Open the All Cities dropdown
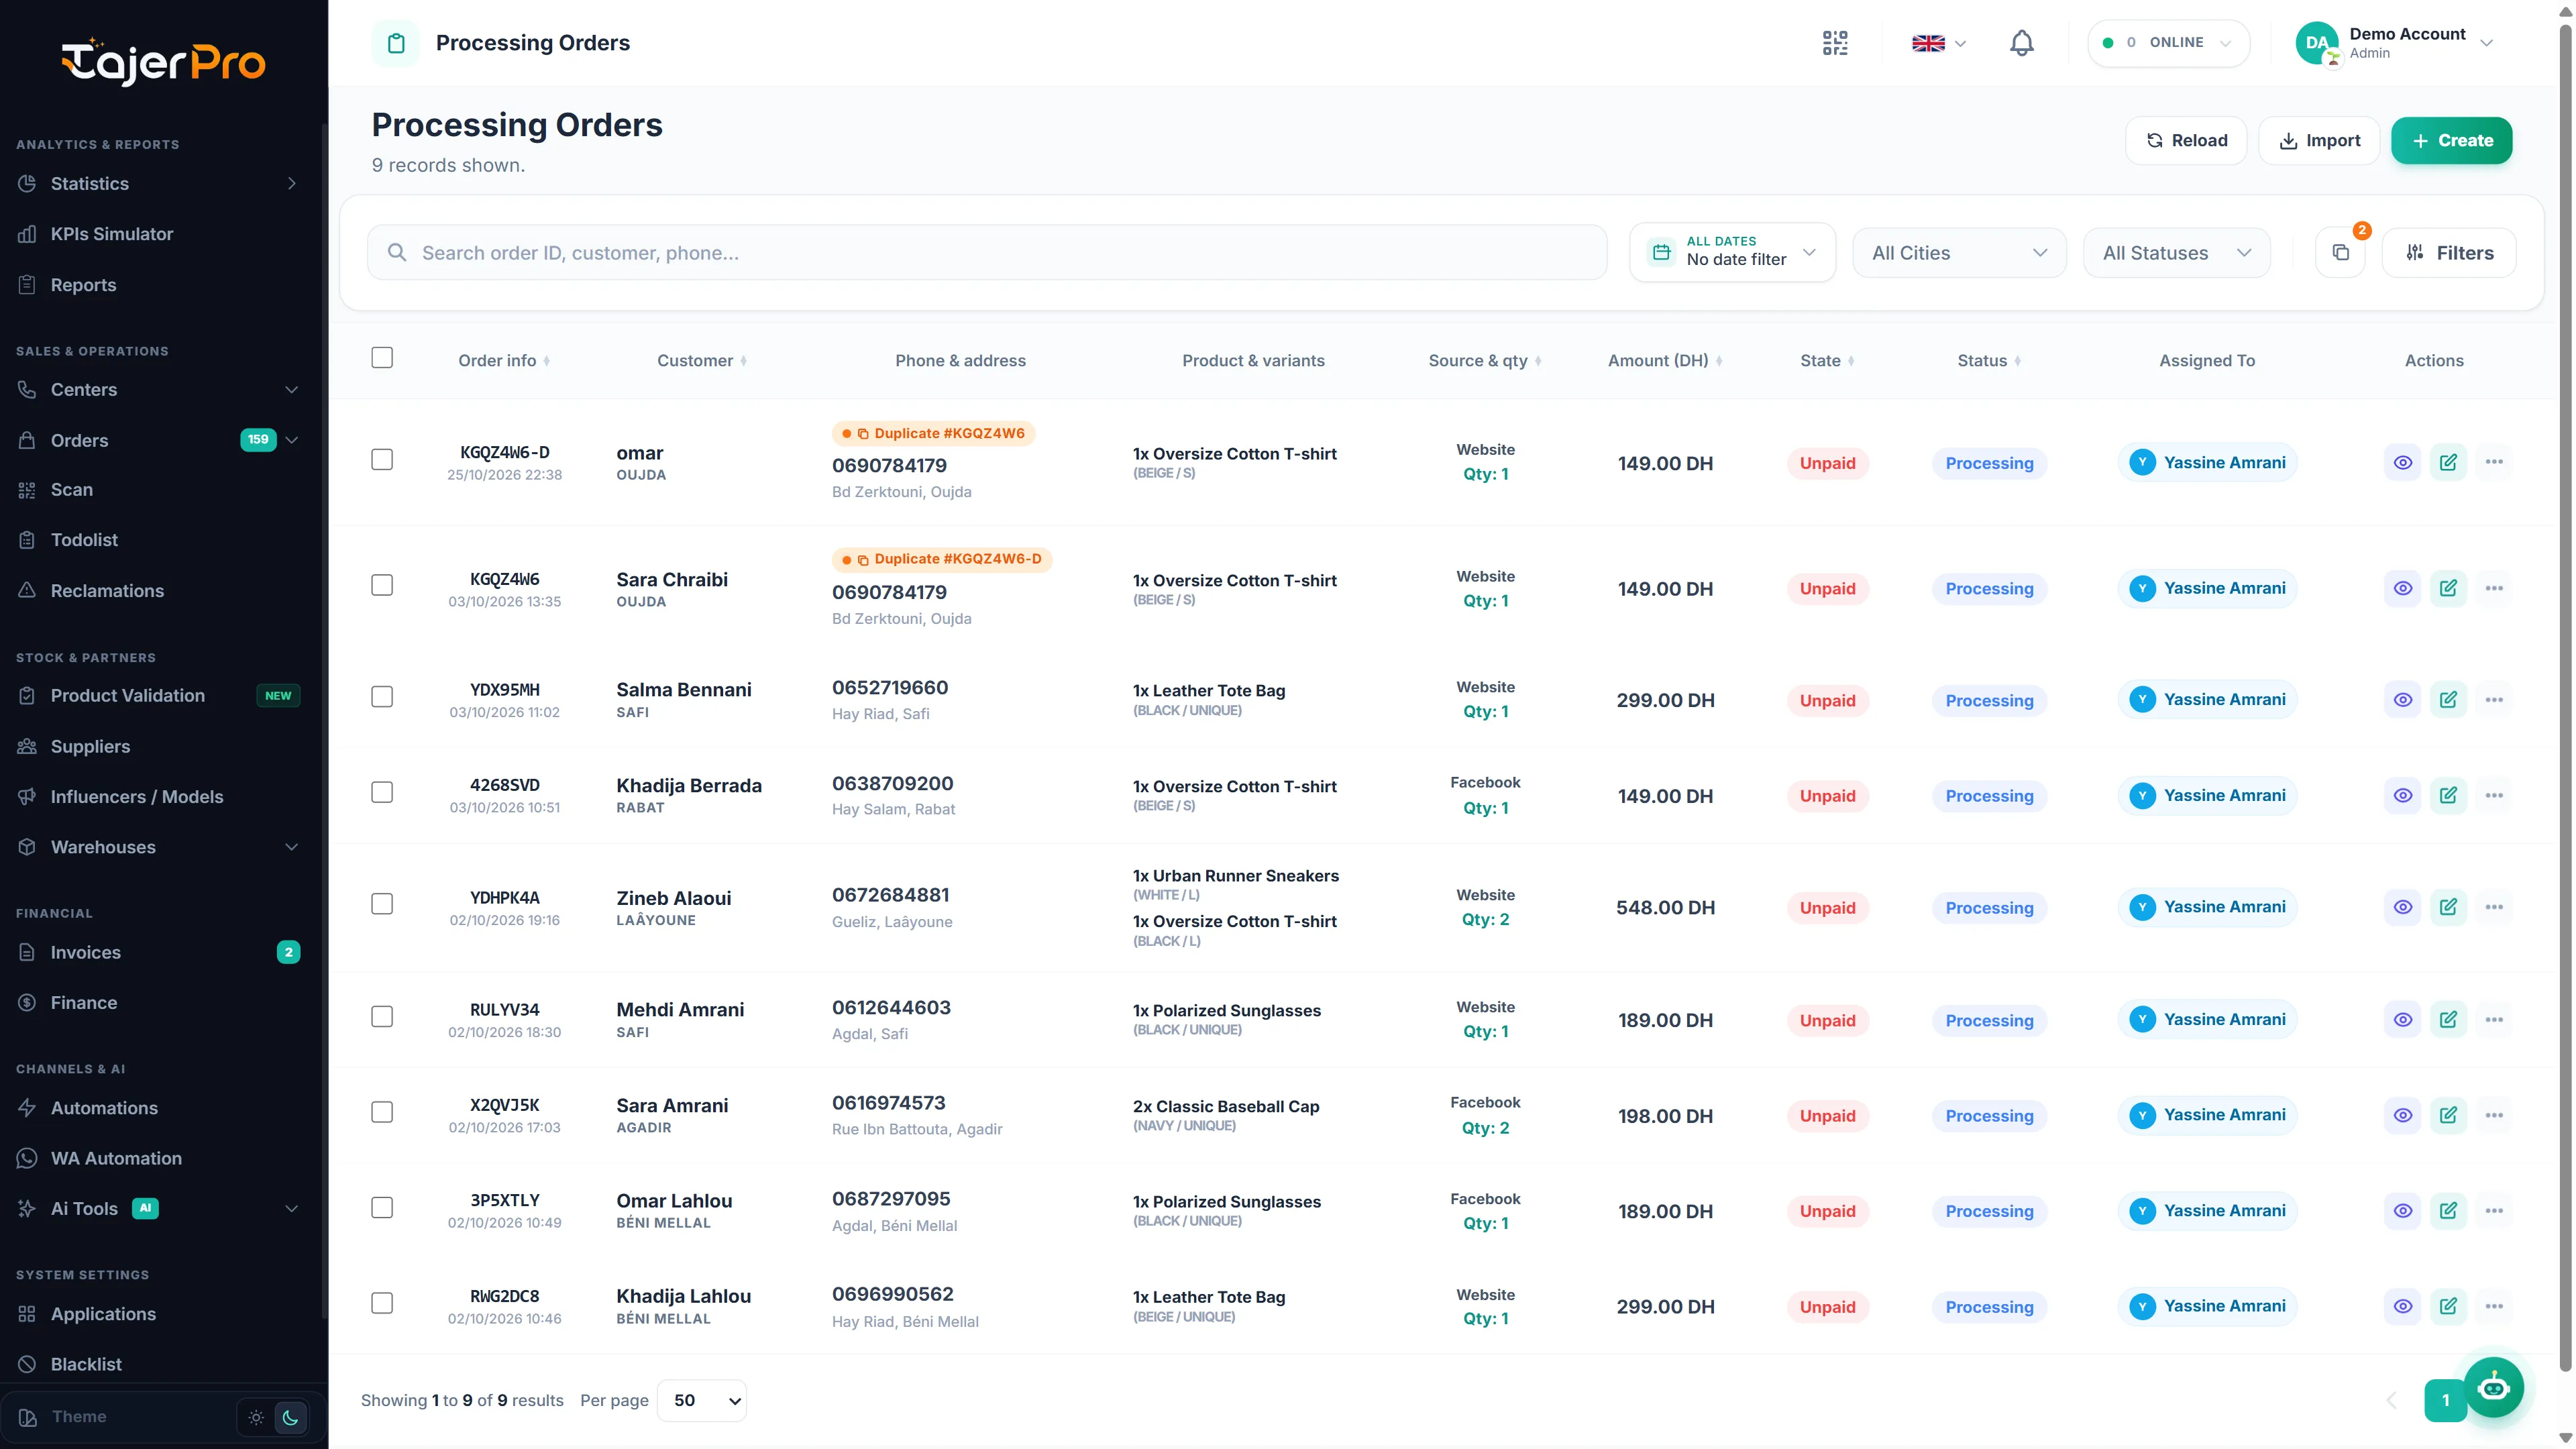Image resolution: width=2576 pixels, height=1449 pixels. click(1959, 253)
